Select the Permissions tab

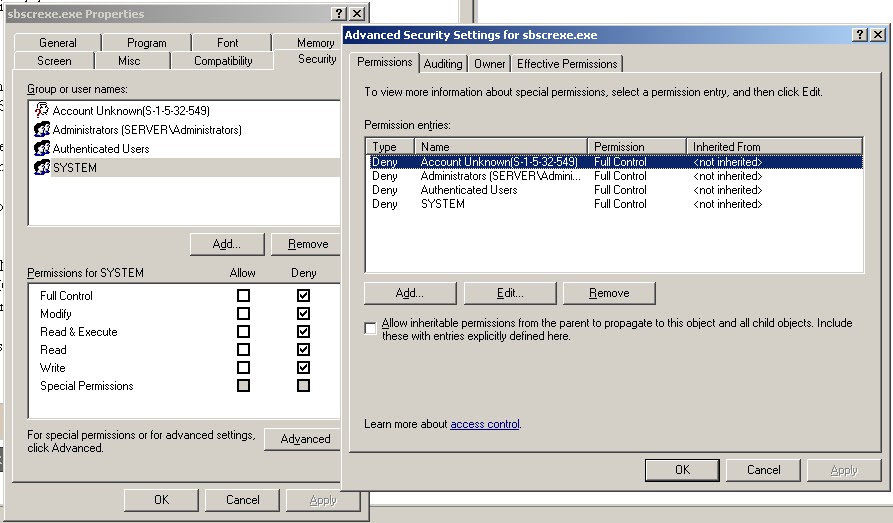(x=384, y=62)
